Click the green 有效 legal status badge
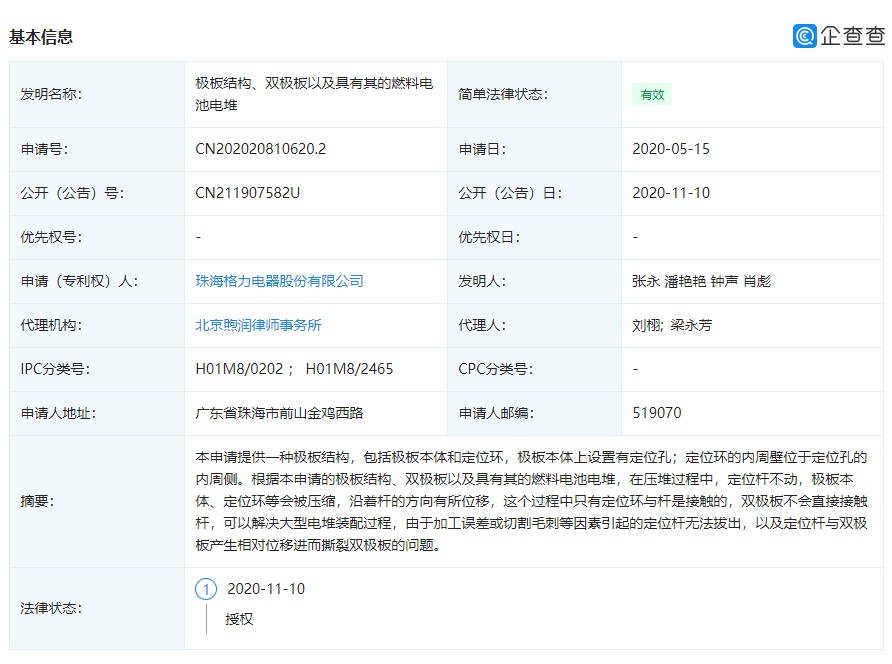Screen dimensions: 892x664 (651, 95)
